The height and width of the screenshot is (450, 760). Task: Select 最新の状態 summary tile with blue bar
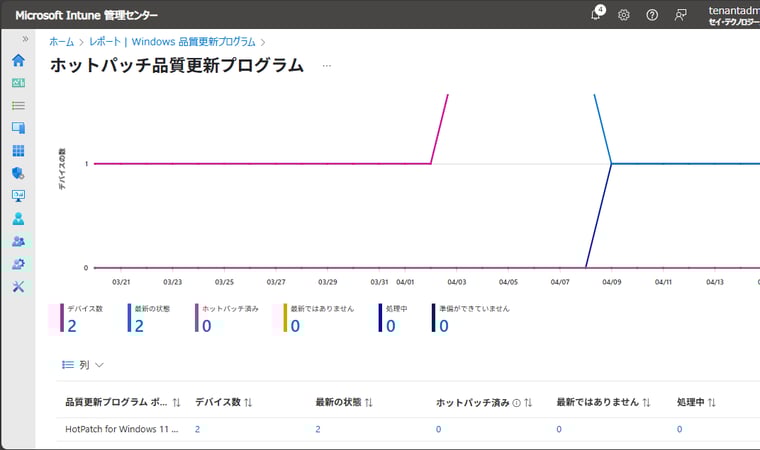coord(148,319)
